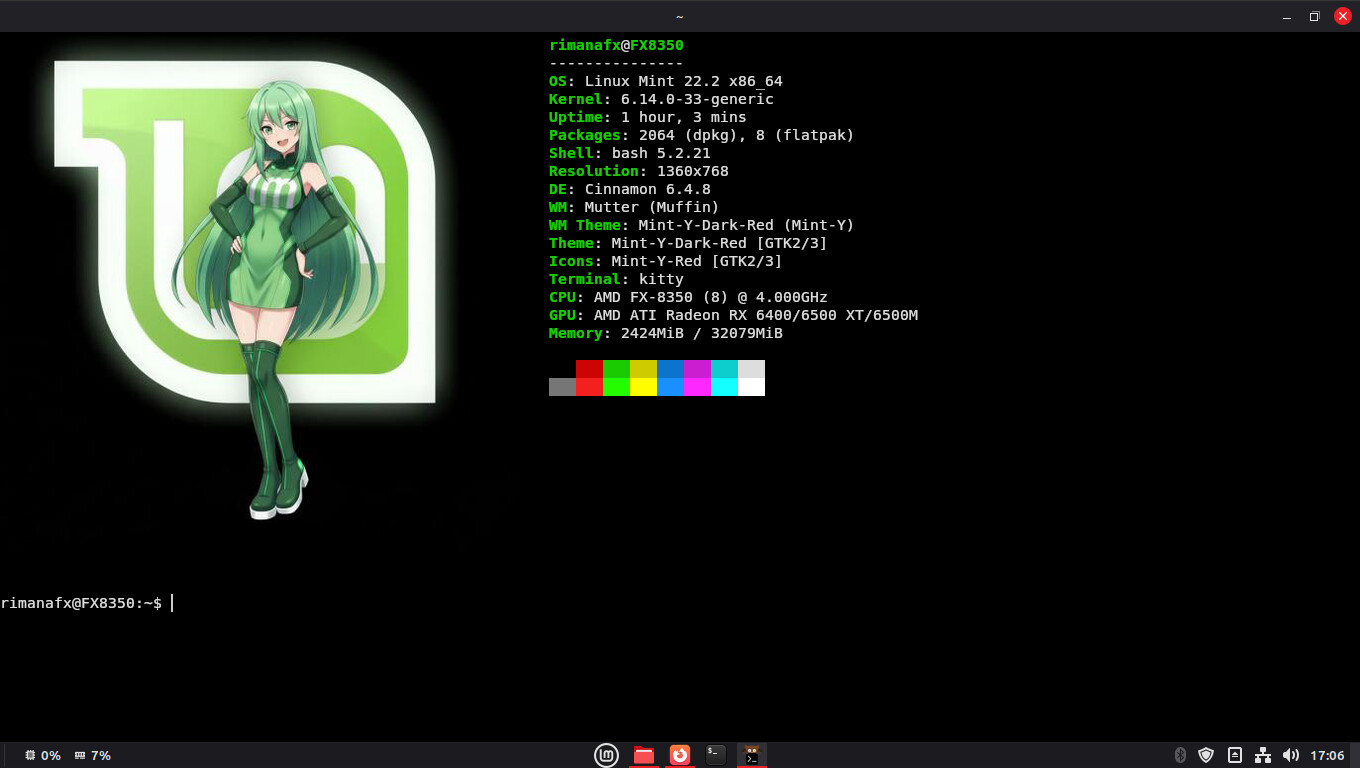The height and width of the screenshot is (768, 1360).
Task: Open the dark terminal launcher icon
Action: tap(715, 755)
